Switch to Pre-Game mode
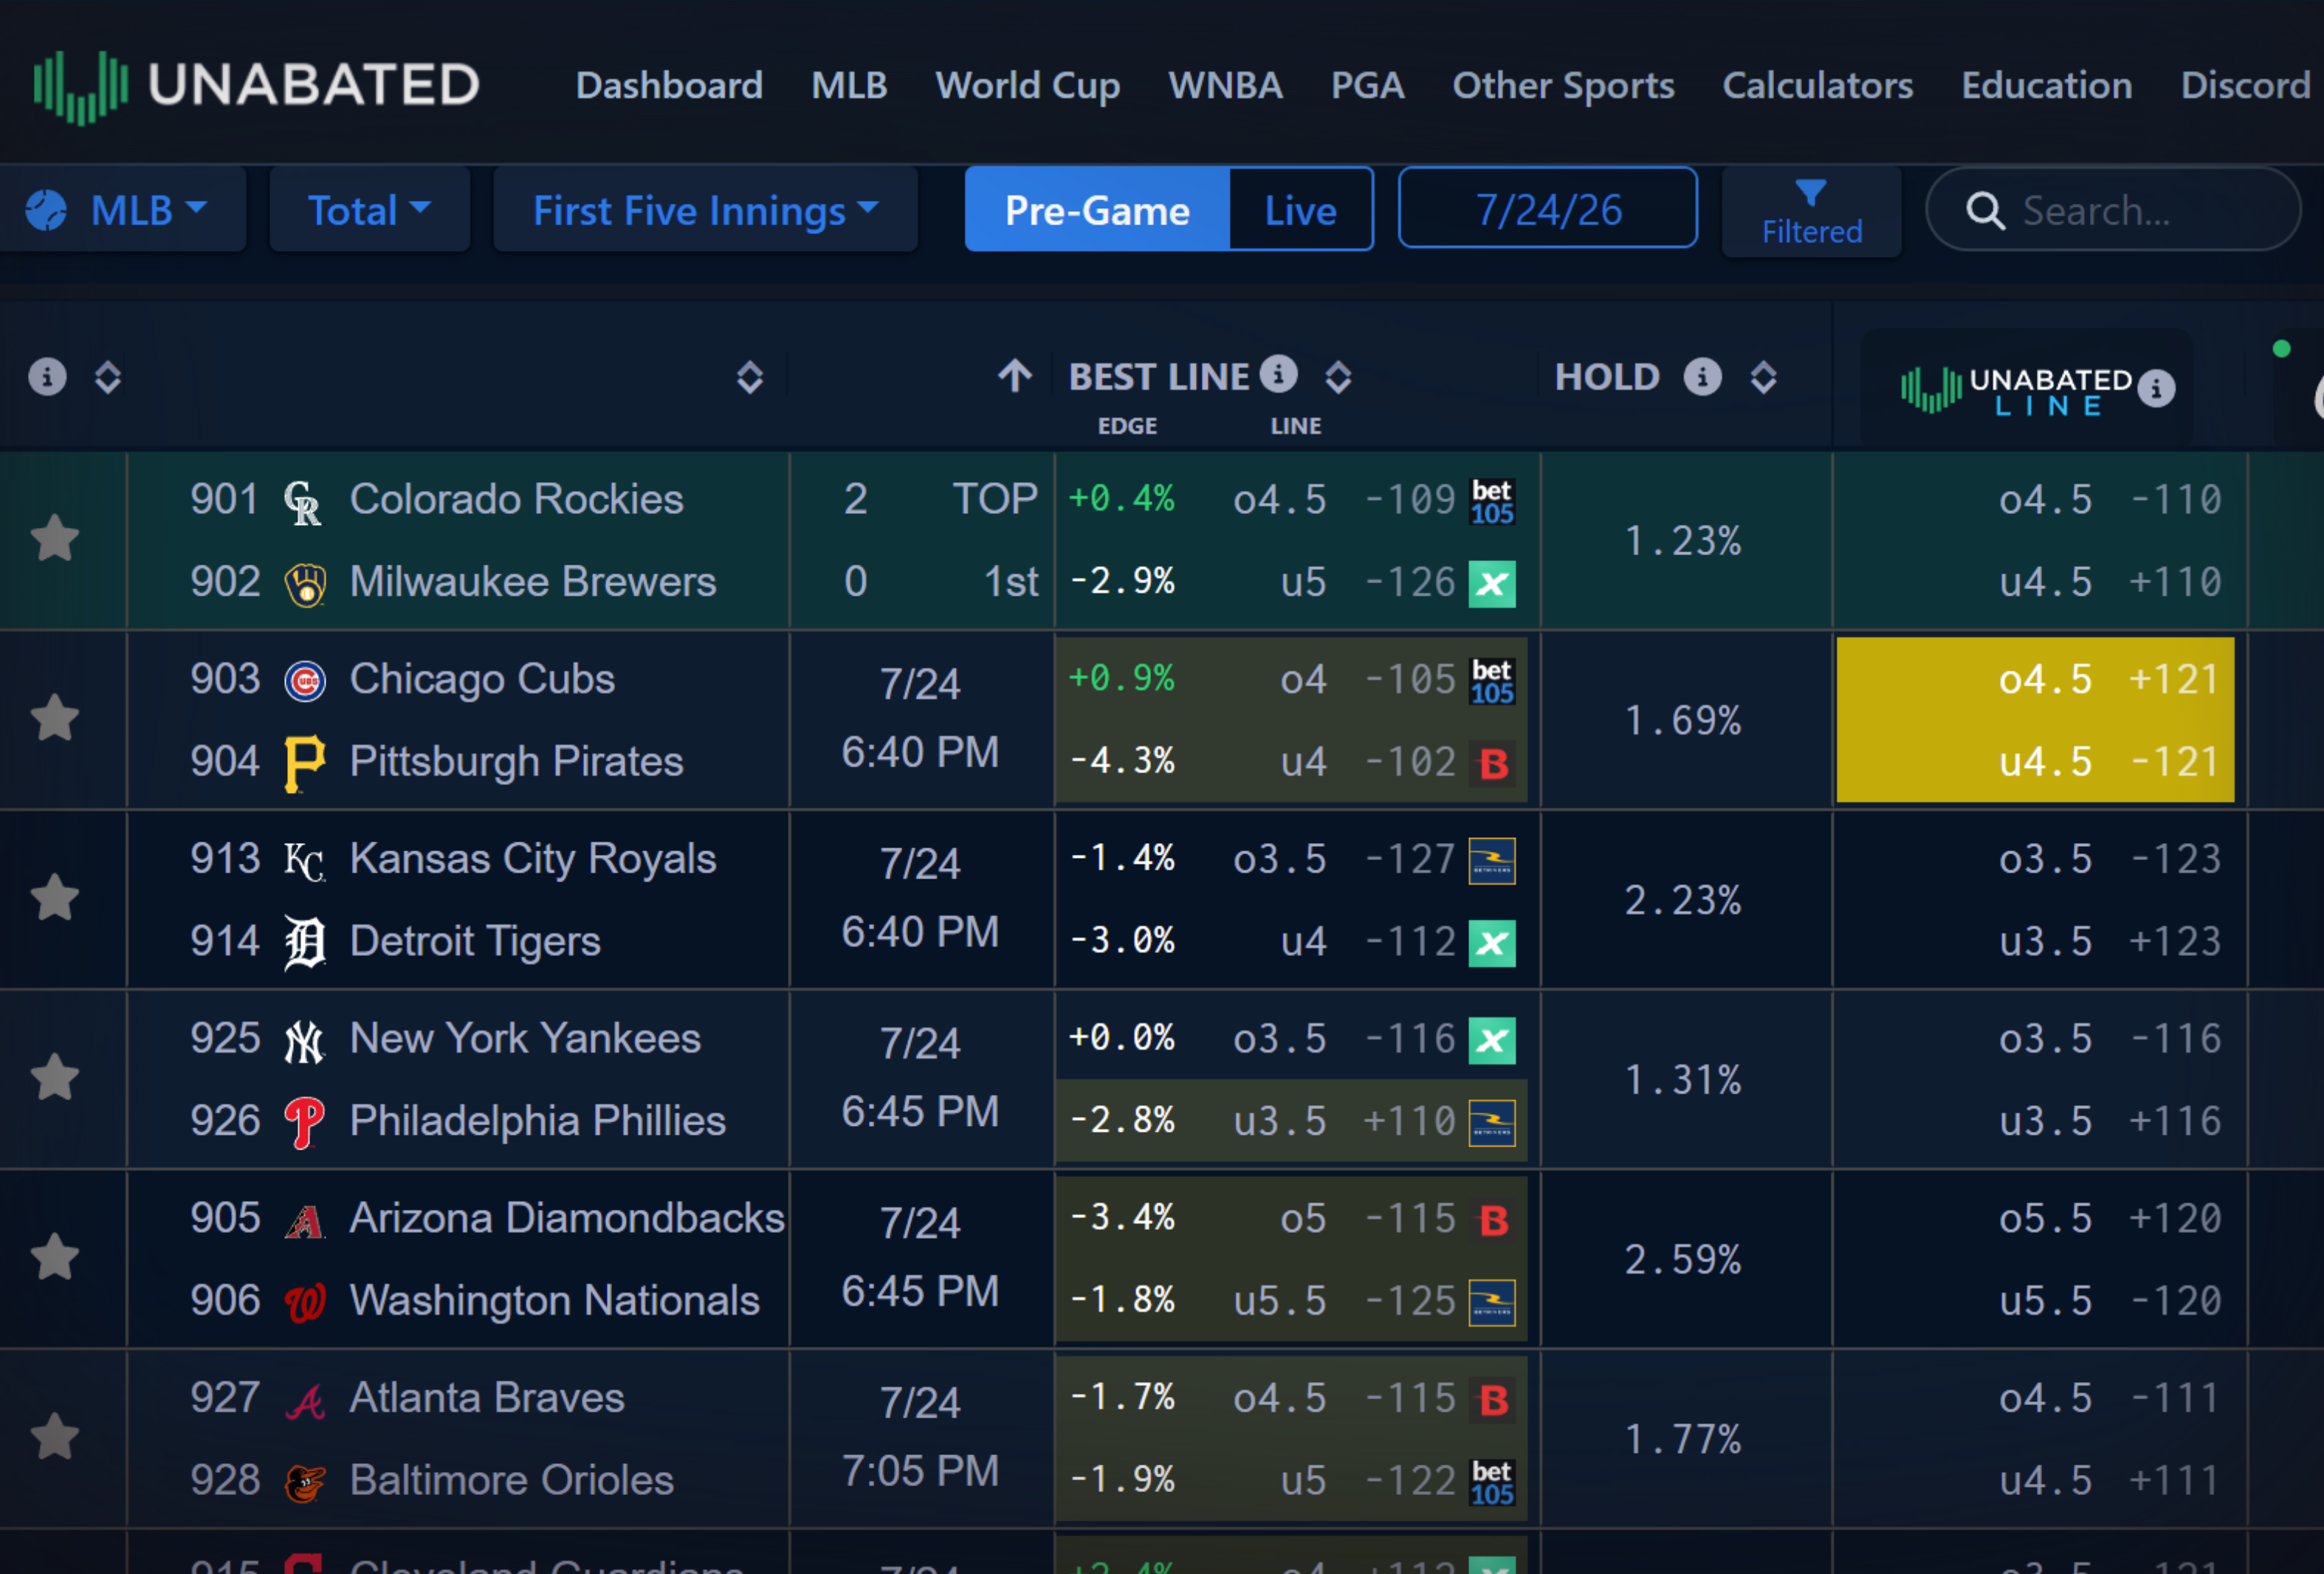Screen dimensions: 2324x1574 1097,210
